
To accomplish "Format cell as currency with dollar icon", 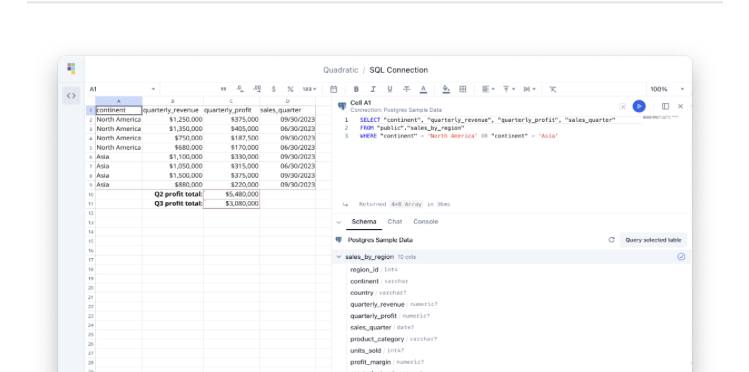I will coord(274,89).
